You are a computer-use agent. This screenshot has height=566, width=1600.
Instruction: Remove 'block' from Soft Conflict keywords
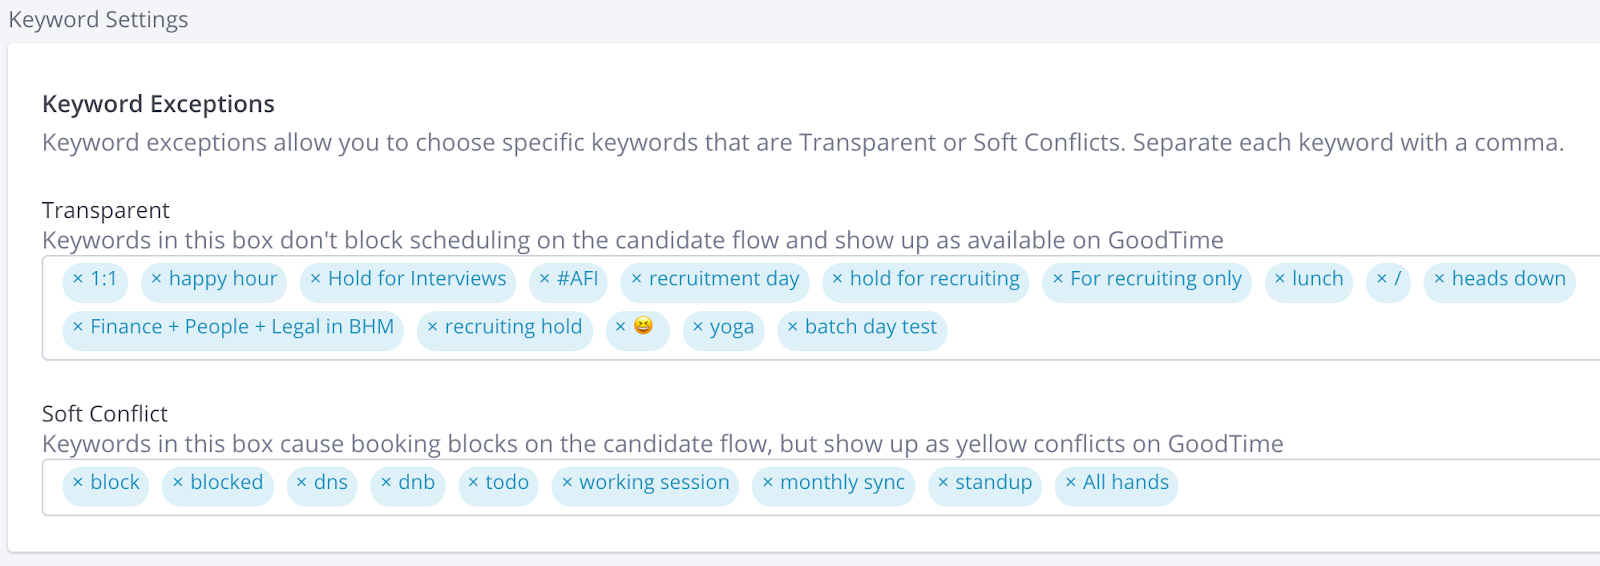[x=78, y=483]
